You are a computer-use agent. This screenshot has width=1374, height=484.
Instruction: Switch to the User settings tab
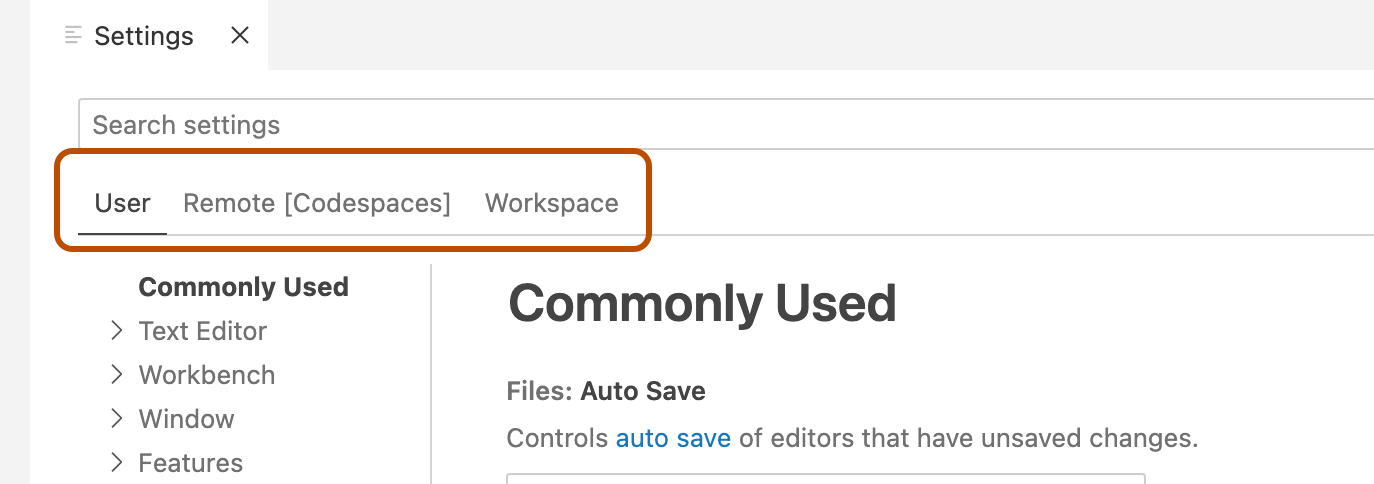122,203
